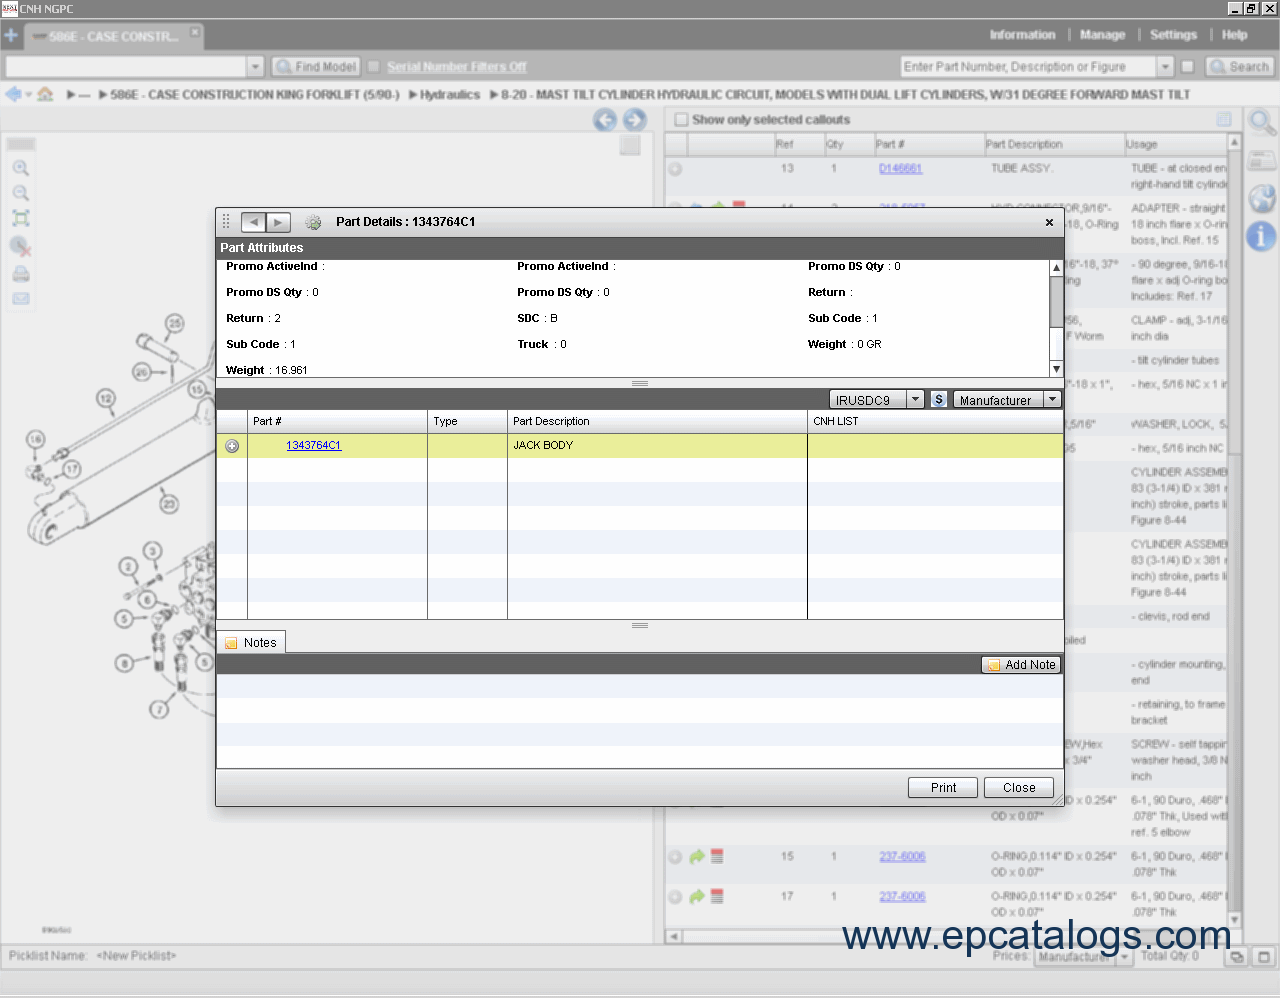The width and height of the screenshot is (1280, 998).
Task: Email the diagram with envelope icon
Action: click(x=20, y=298)
